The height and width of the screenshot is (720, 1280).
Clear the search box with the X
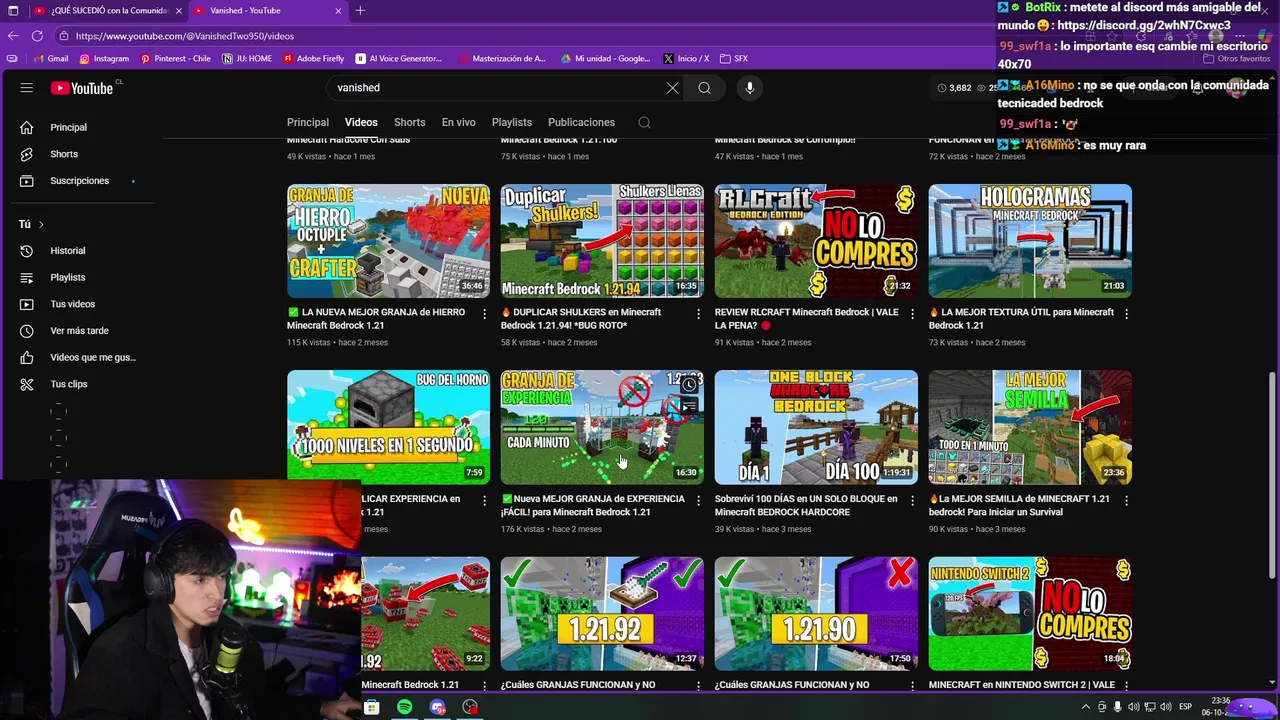tap(672, 88)
